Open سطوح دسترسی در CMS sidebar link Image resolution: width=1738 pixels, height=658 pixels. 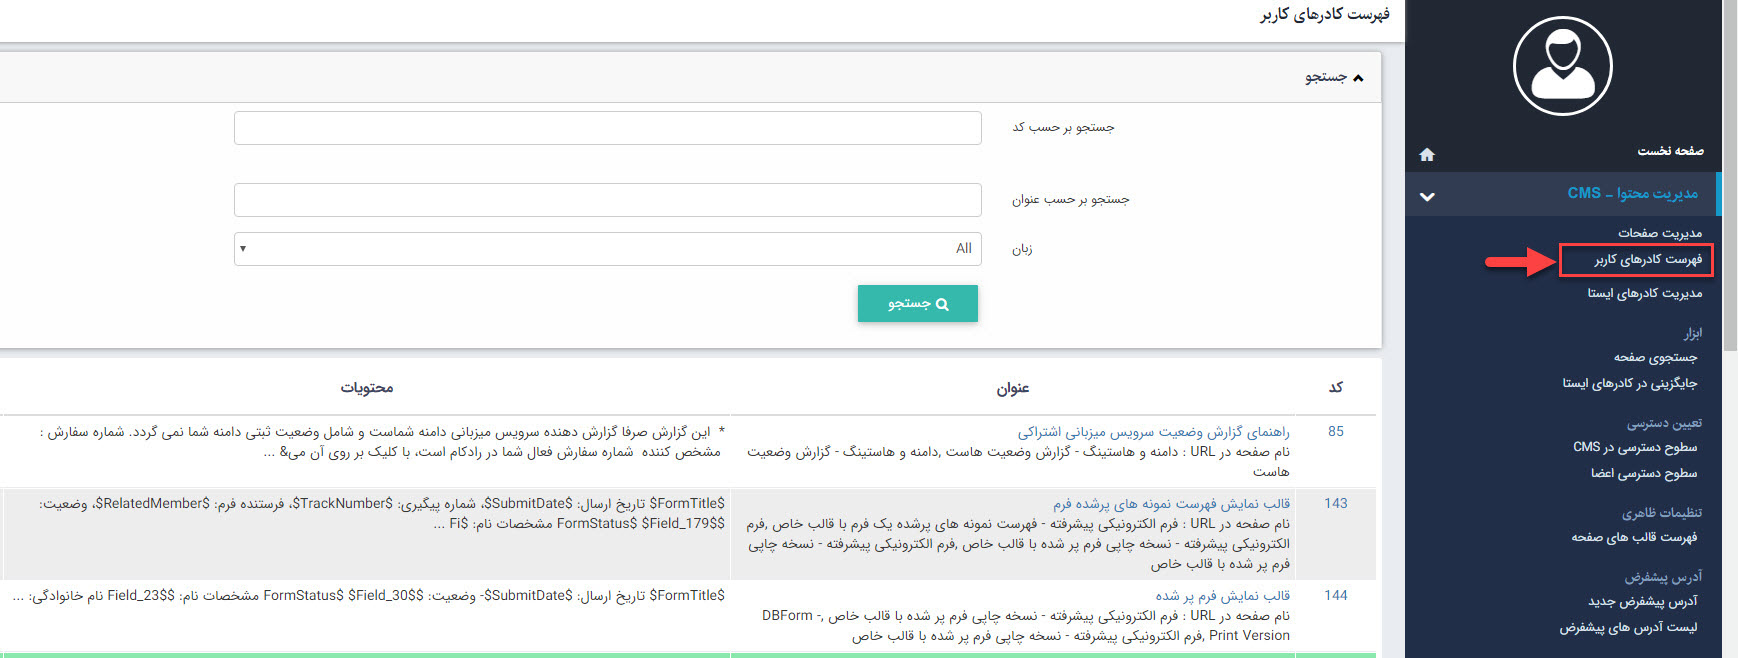point(1634,447)
